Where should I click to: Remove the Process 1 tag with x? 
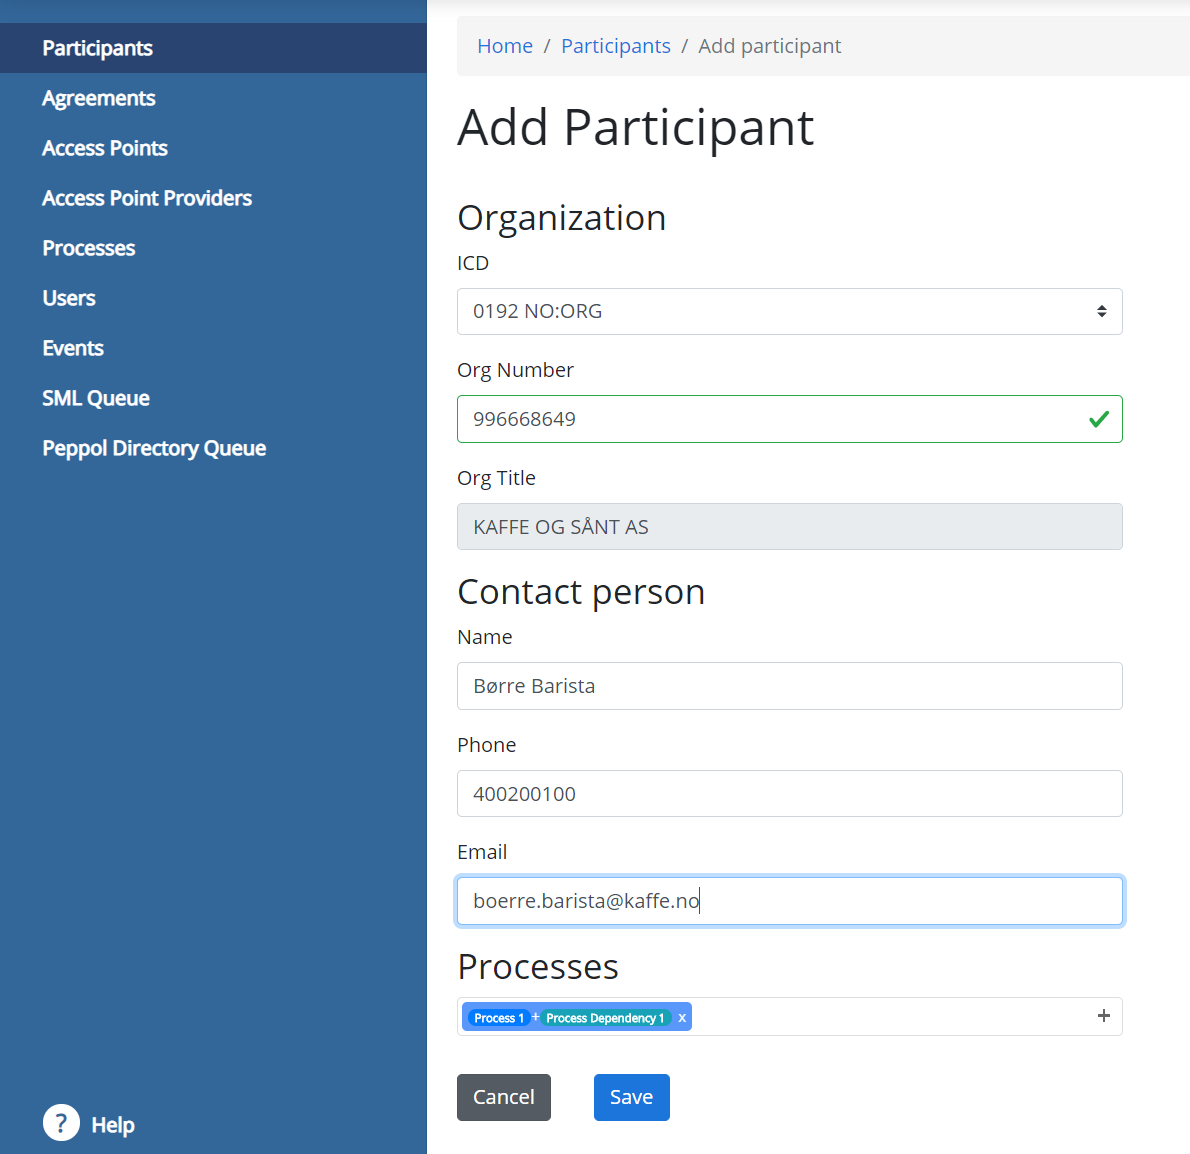coord(682,1018)
